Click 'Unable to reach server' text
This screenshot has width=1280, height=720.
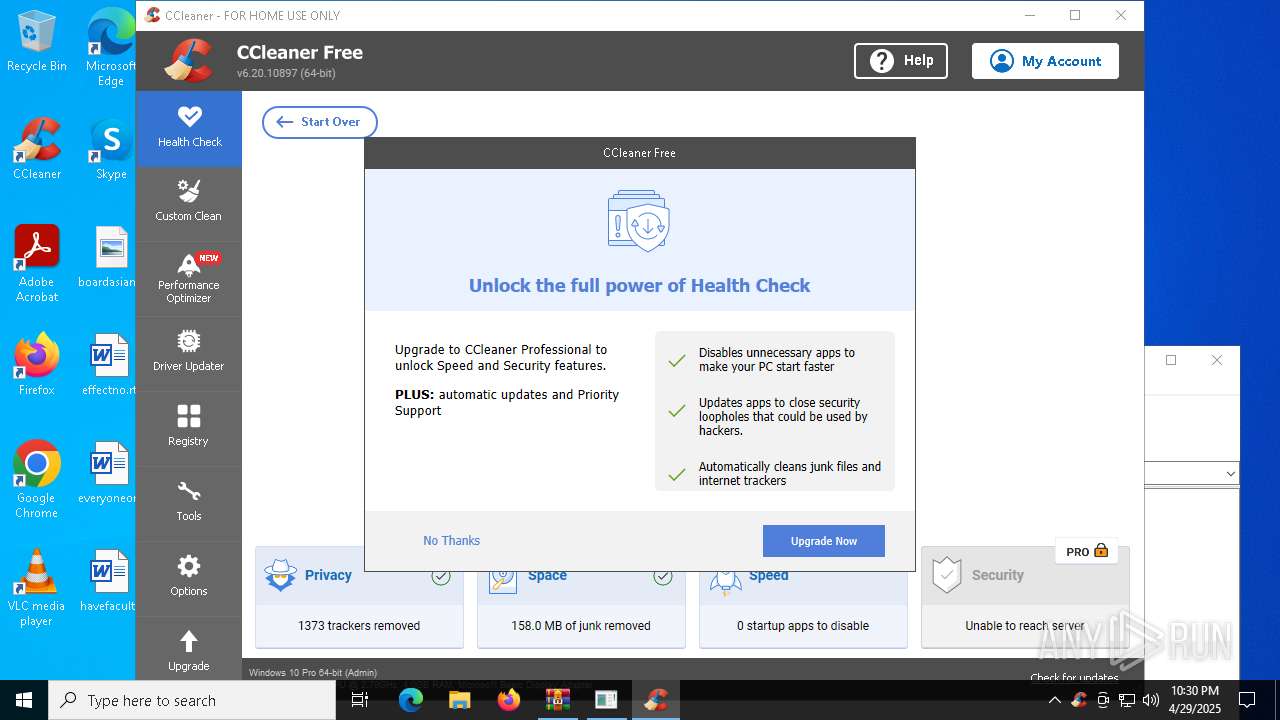[1025, 626]
